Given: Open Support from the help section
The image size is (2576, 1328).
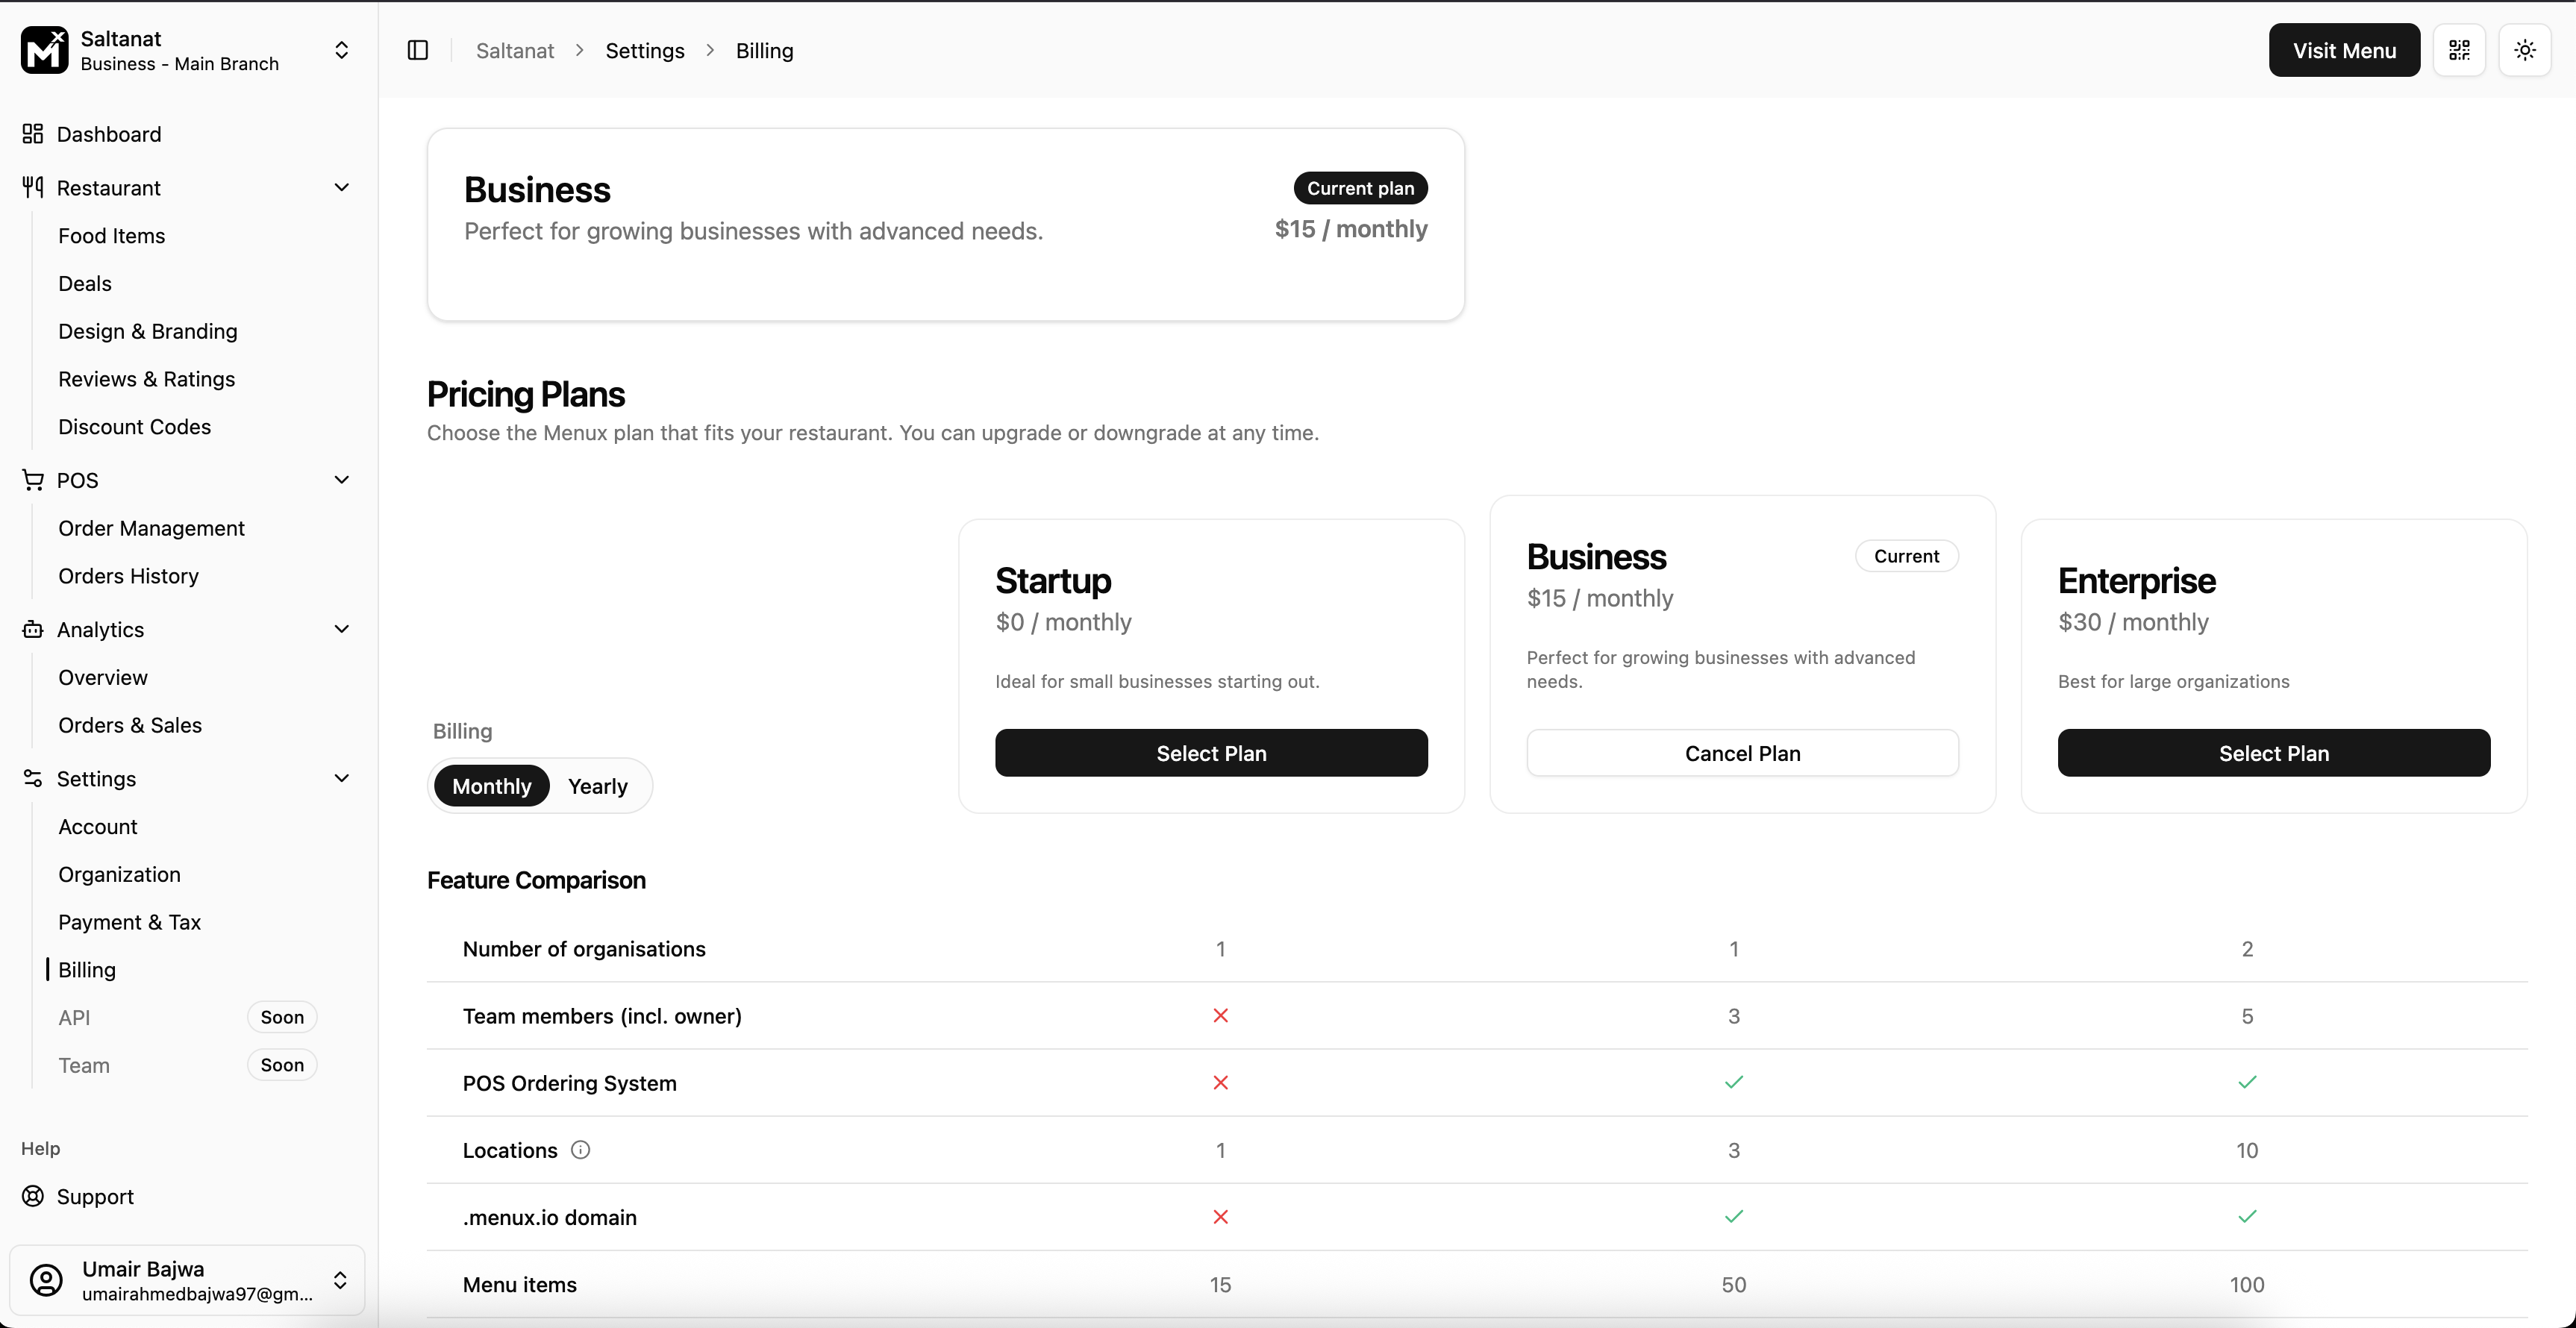Looking at the screenshot, I should (95, 1196).
